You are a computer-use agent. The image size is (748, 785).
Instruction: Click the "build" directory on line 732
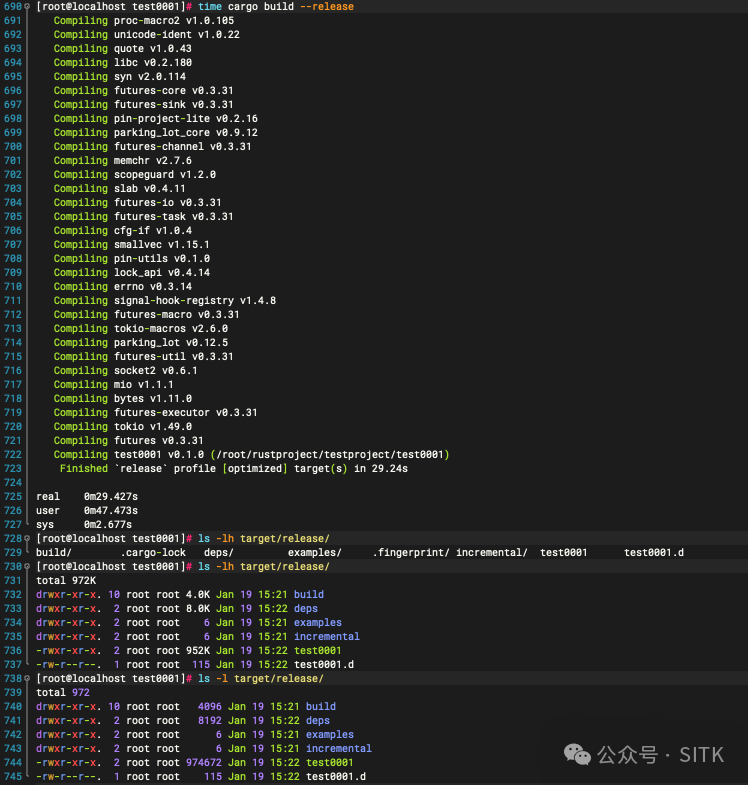[x=308, y=595]
